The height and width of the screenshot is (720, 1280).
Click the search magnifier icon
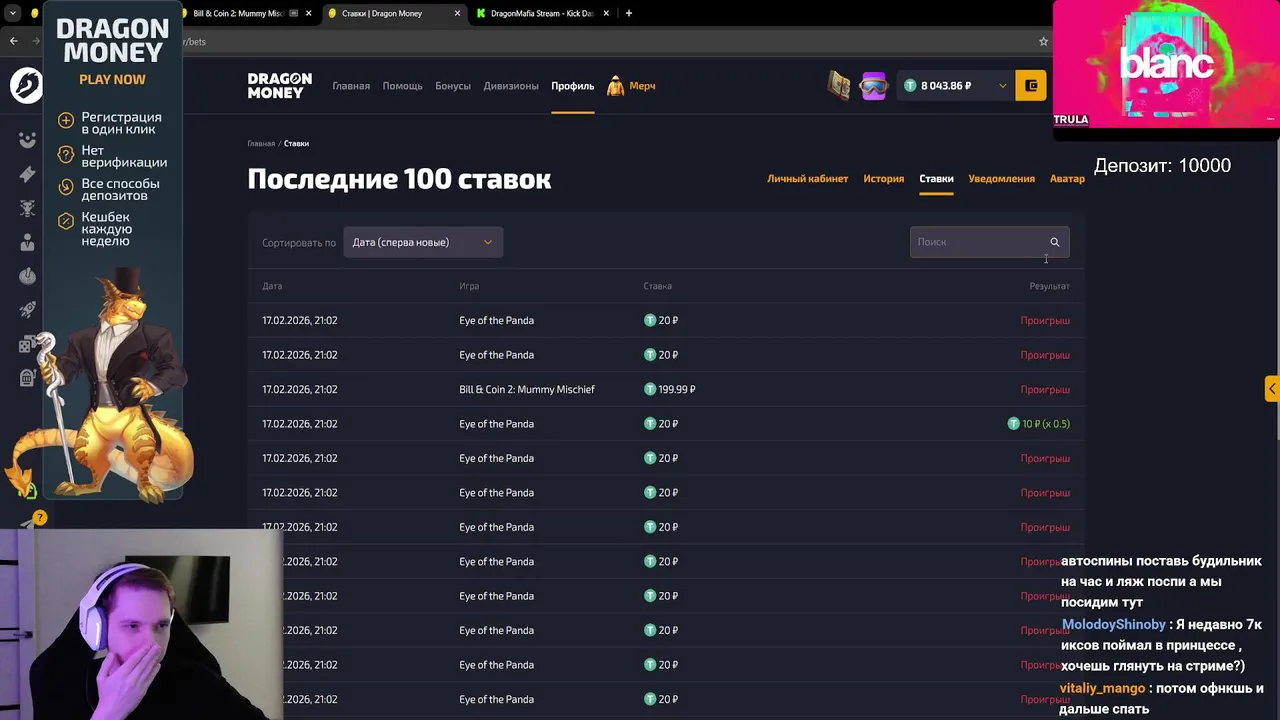pos(1054,242)
